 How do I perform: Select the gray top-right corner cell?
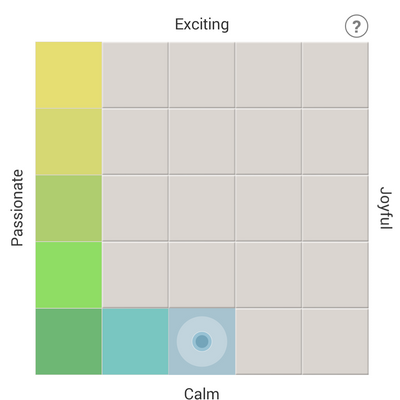point(335,75)
